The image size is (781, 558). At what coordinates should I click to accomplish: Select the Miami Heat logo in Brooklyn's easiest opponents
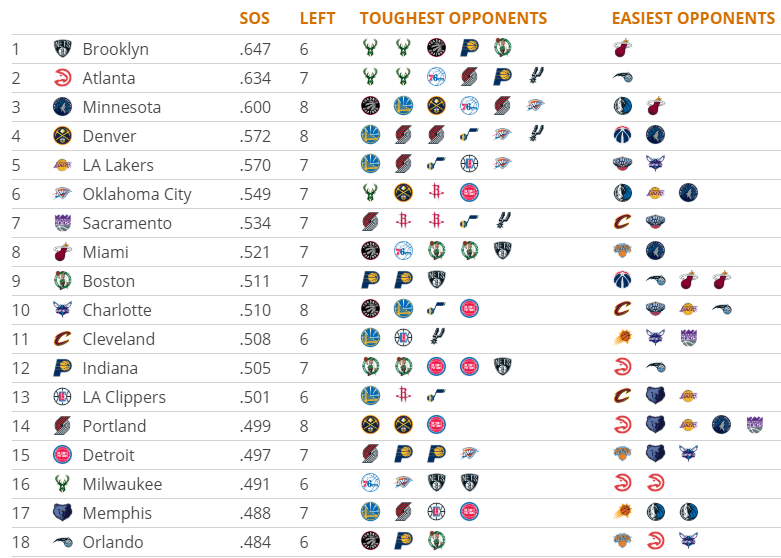click(622, 48)
